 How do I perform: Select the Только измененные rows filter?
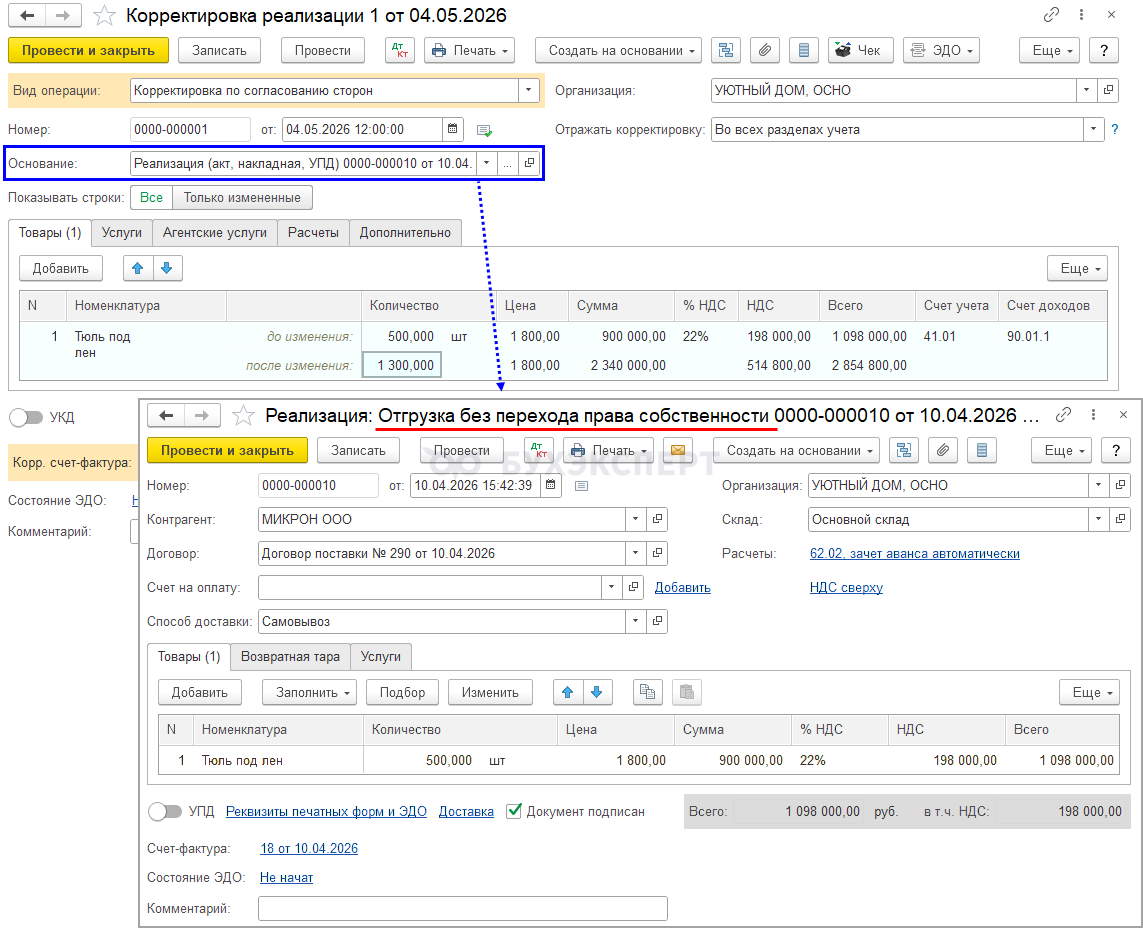(243, 198)
